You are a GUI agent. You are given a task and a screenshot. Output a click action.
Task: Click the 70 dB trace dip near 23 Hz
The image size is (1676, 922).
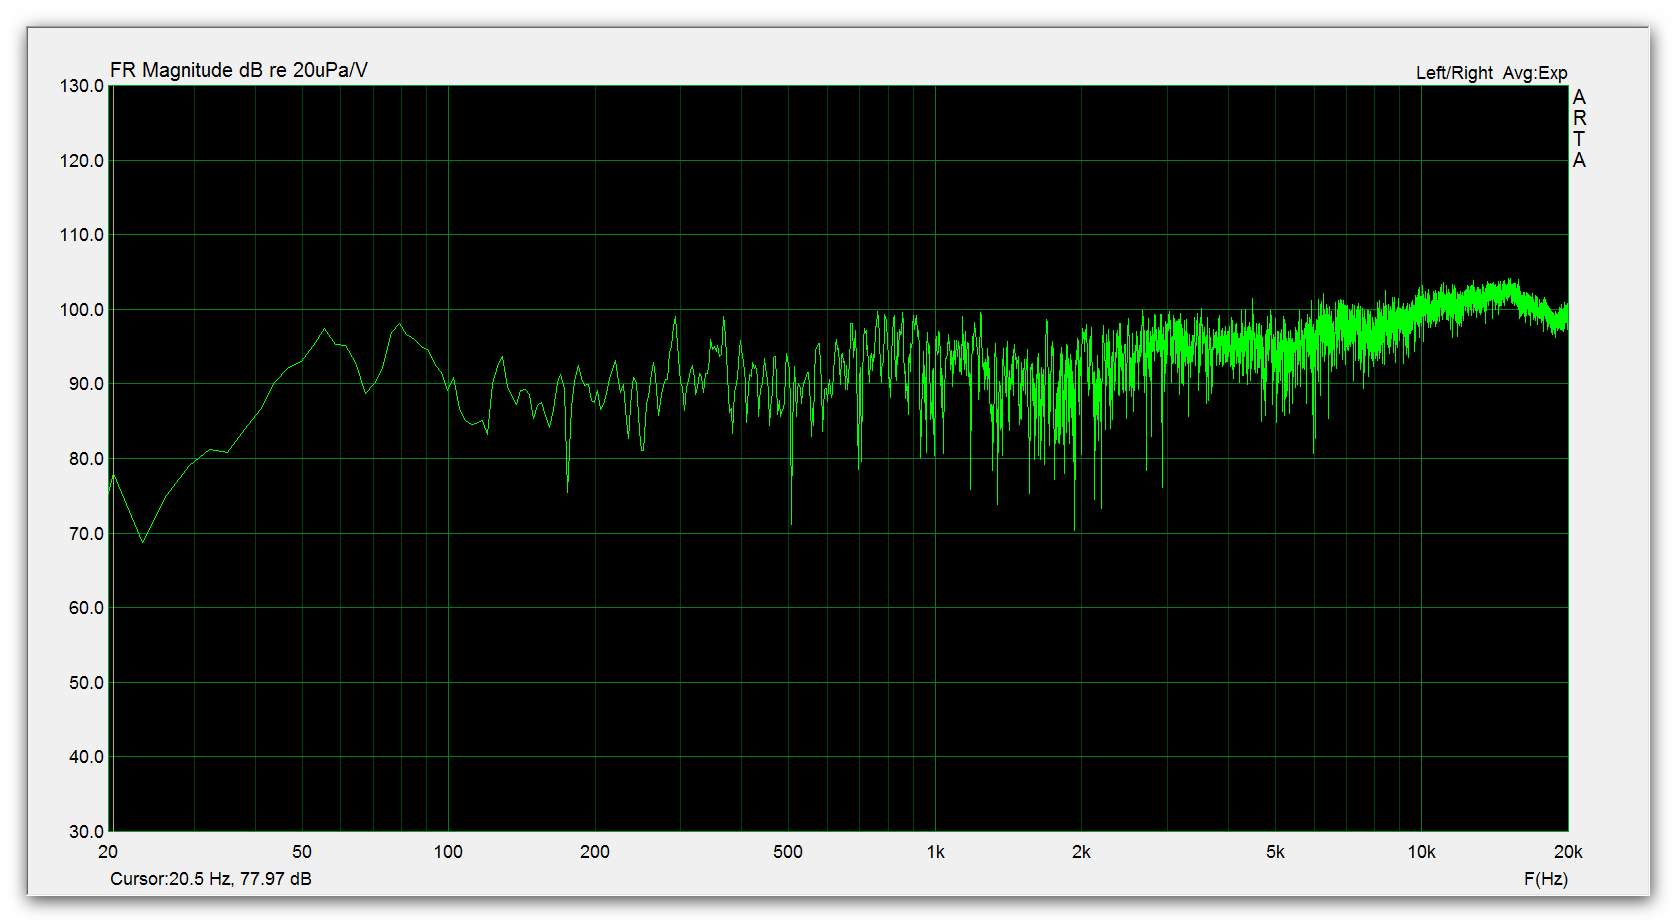point(143,541)
